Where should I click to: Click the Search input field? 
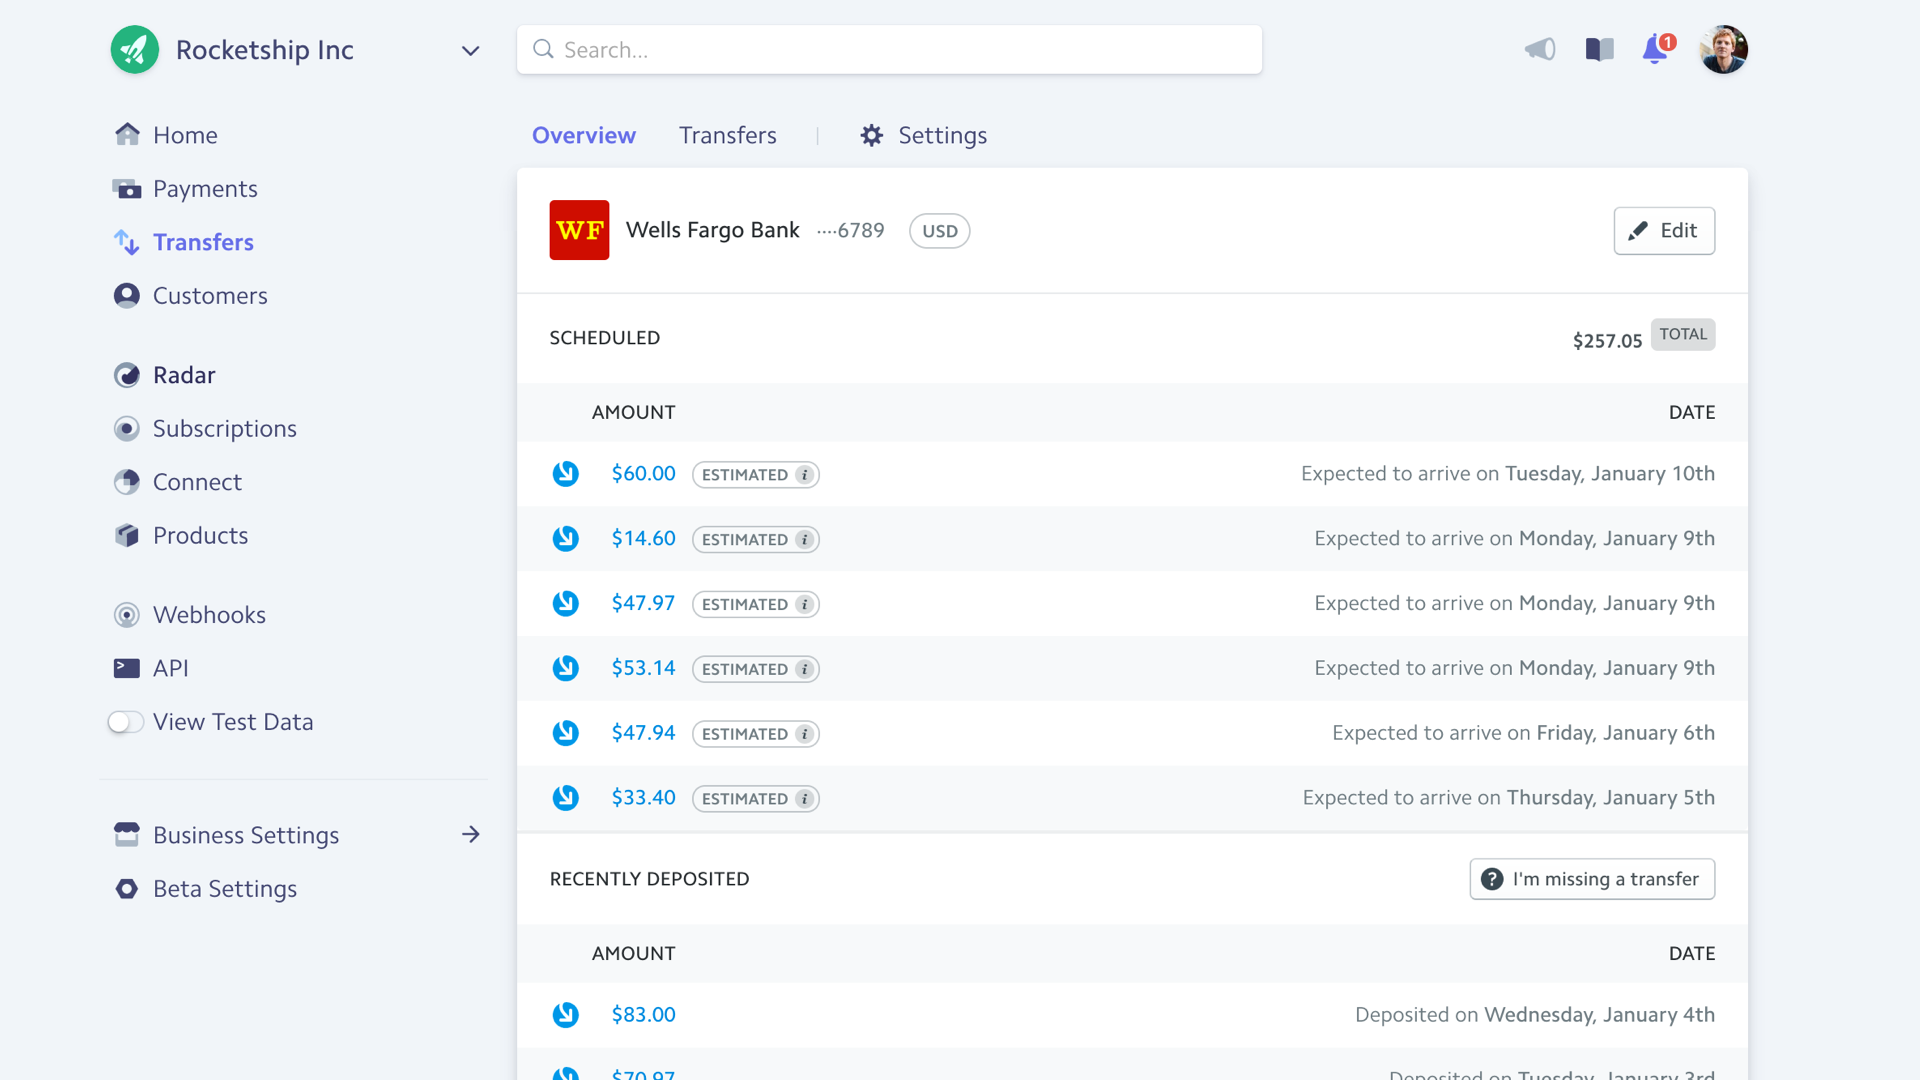[x=889, y=50]
